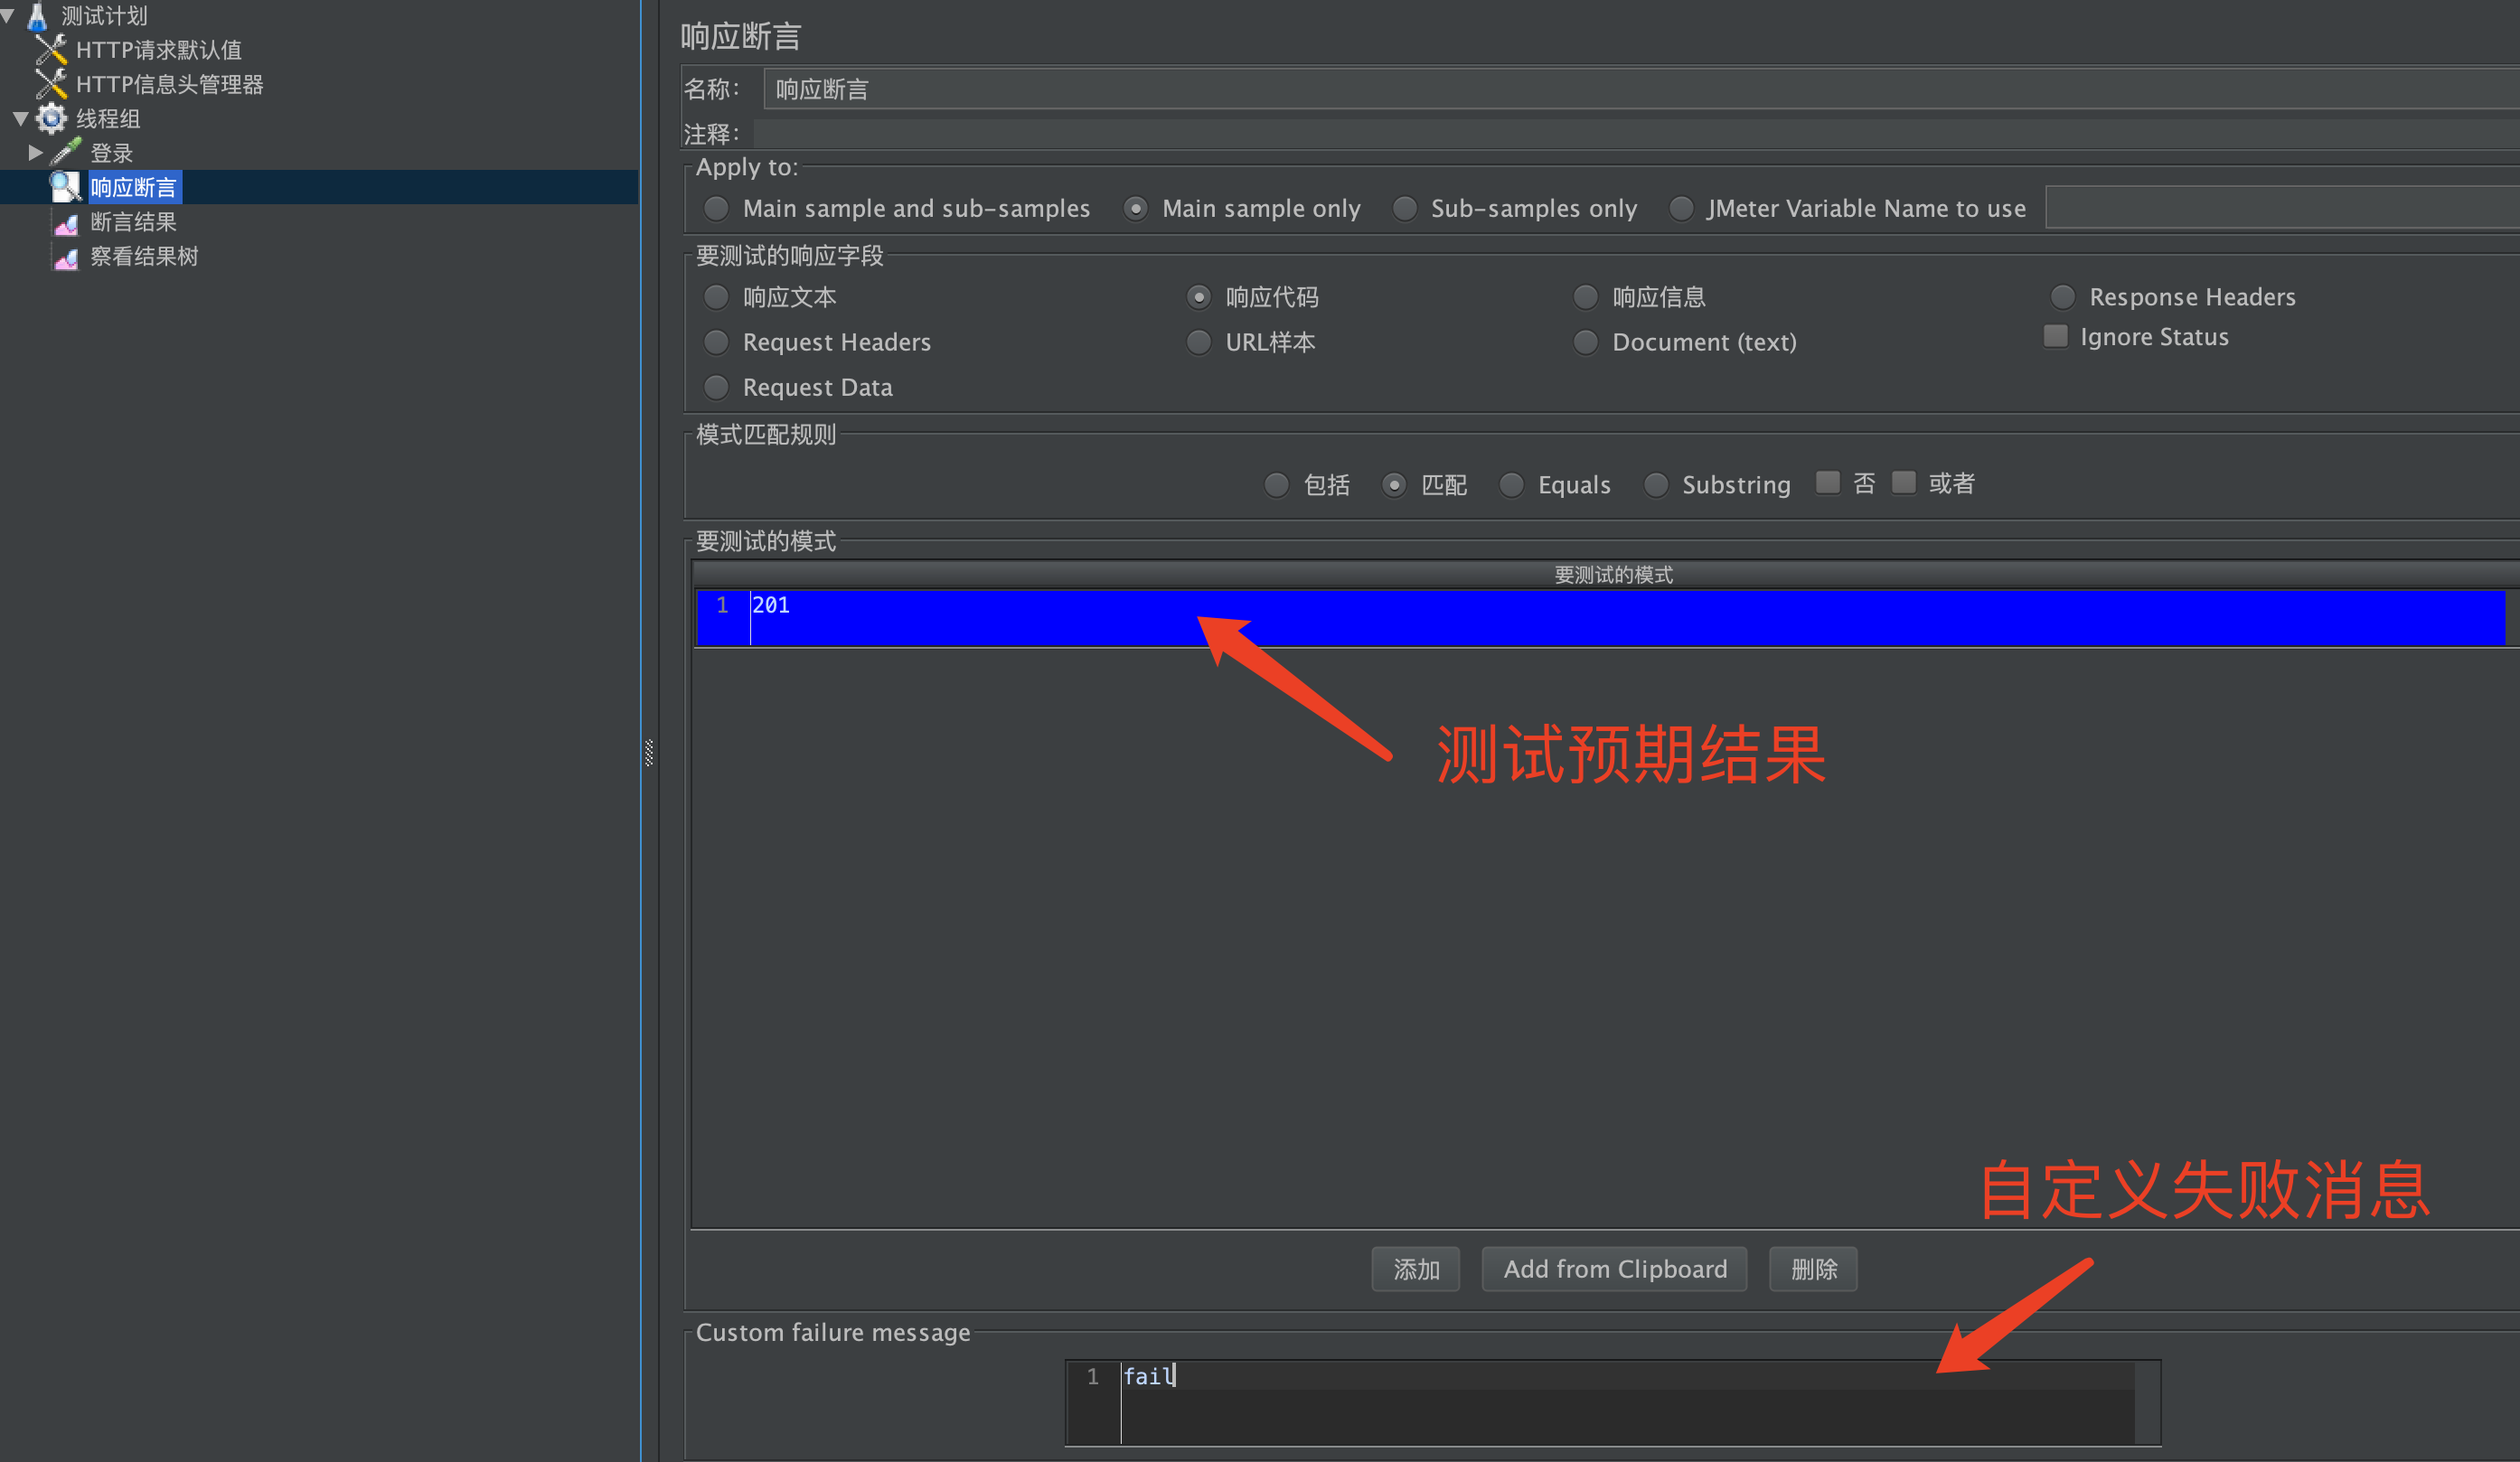The width and height of the screenshot is (2520, 1462).
Task: Expand the 登录 tree node
Action: pos(35,152)
